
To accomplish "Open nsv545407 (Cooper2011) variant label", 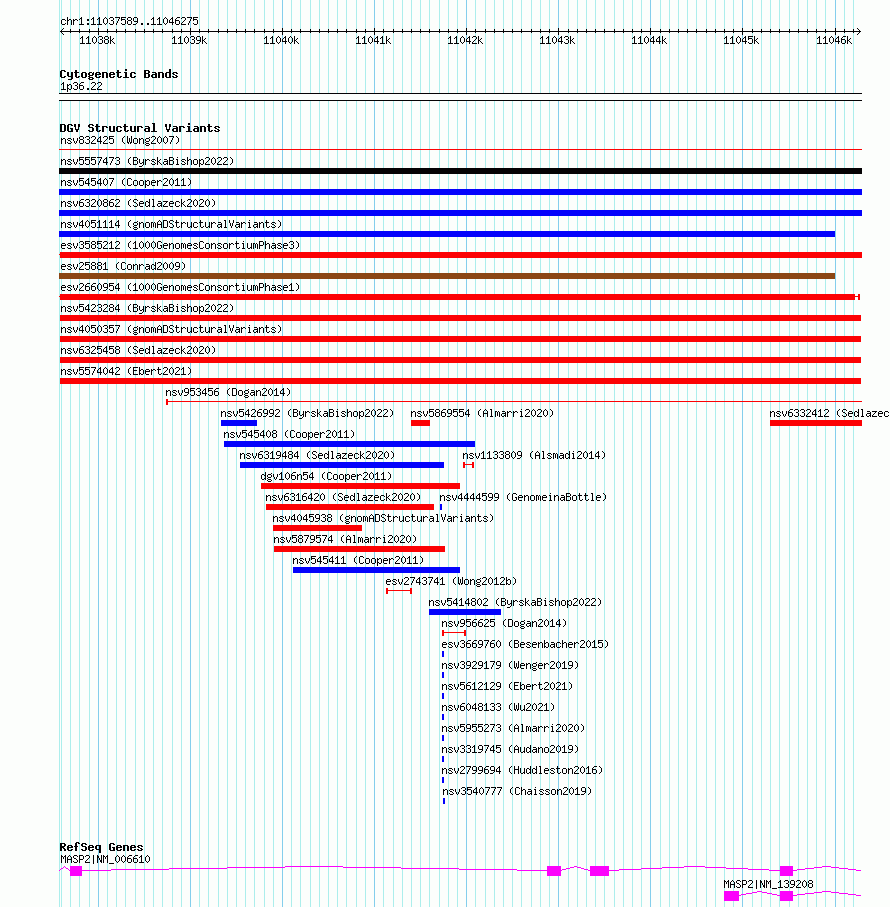I will pyautogui.click(x=126, y=182).
